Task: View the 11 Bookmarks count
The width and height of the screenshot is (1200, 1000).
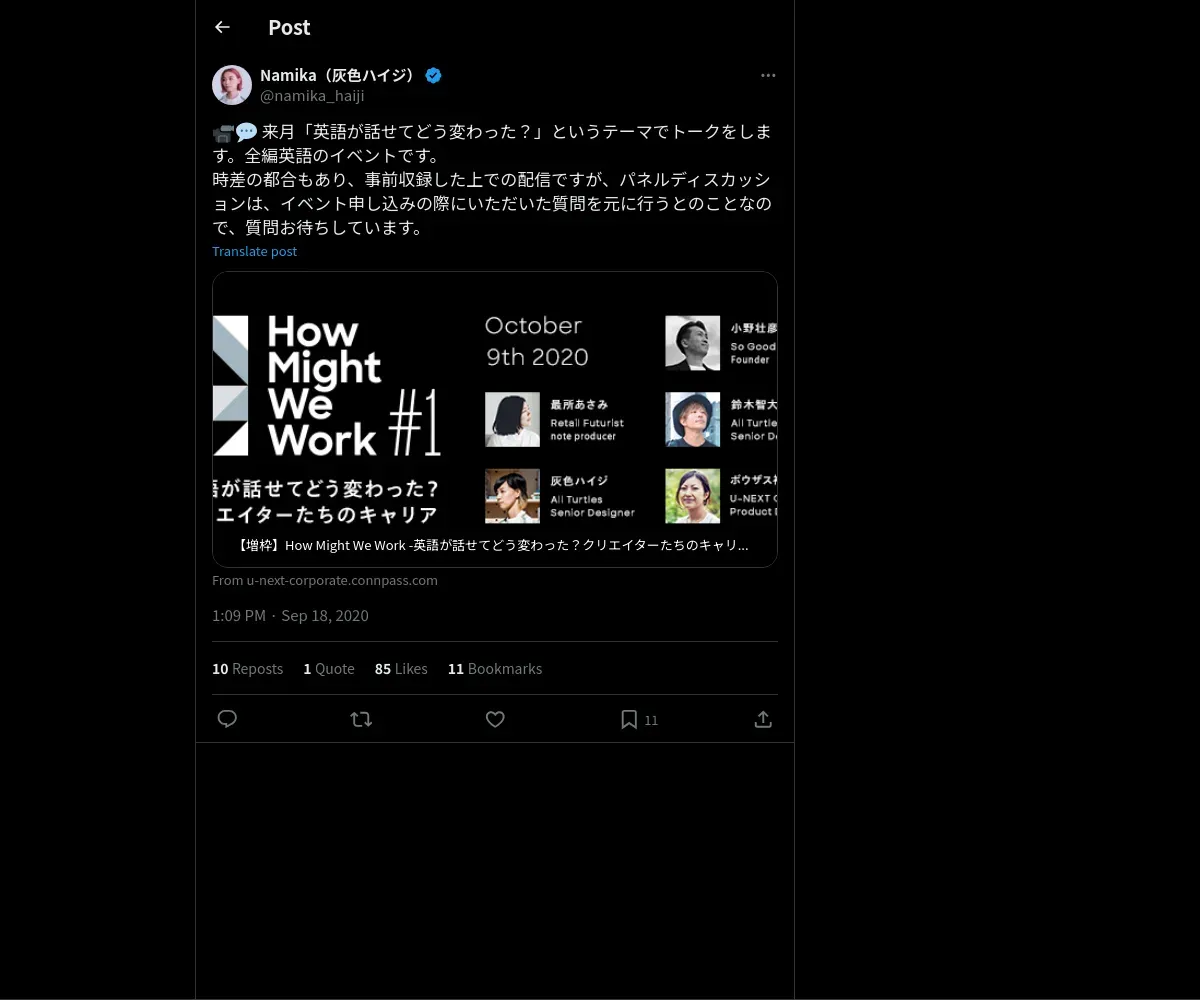Action: (495, 668)
